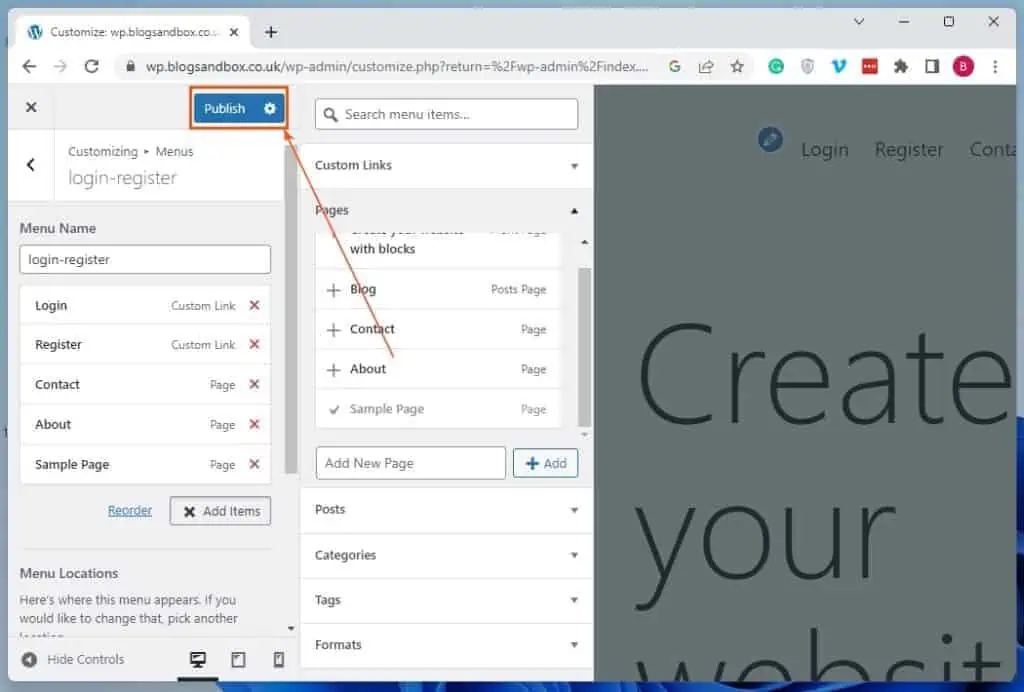Click the Publish button
1024x692 pixels.
226,108
